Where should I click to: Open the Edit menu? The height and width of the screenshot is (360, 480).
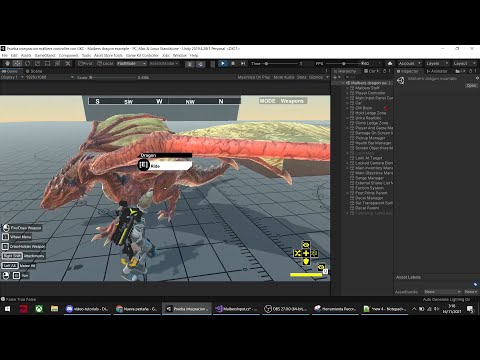point(14,55)
